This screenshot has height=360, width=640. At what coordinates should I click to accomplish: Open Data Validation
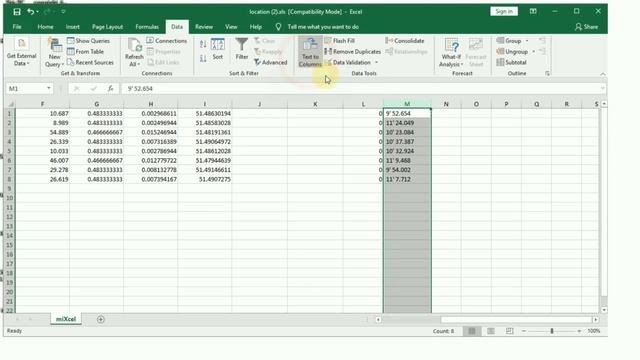pos(348,62)
